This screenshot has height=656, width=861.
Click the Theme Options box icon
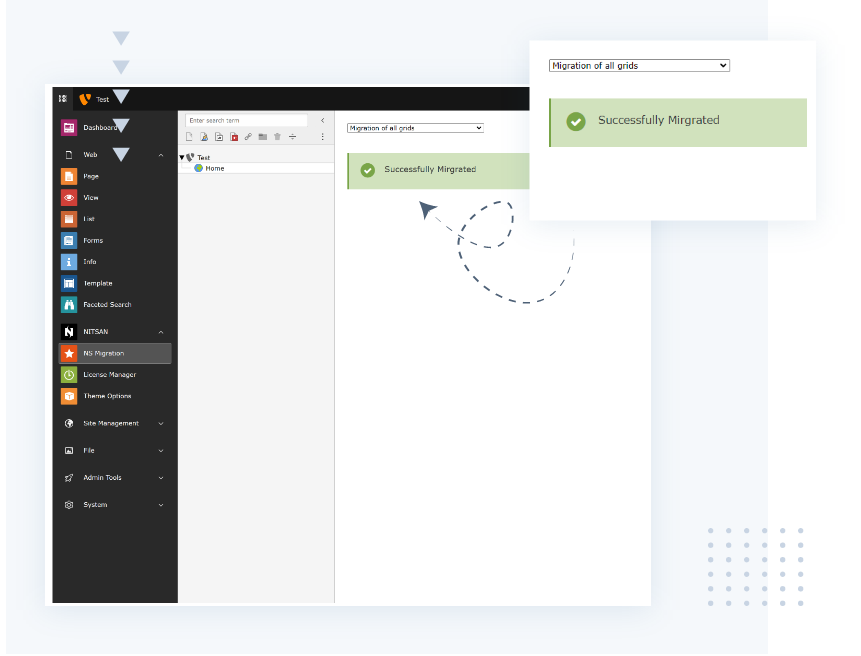click(69, 396)
